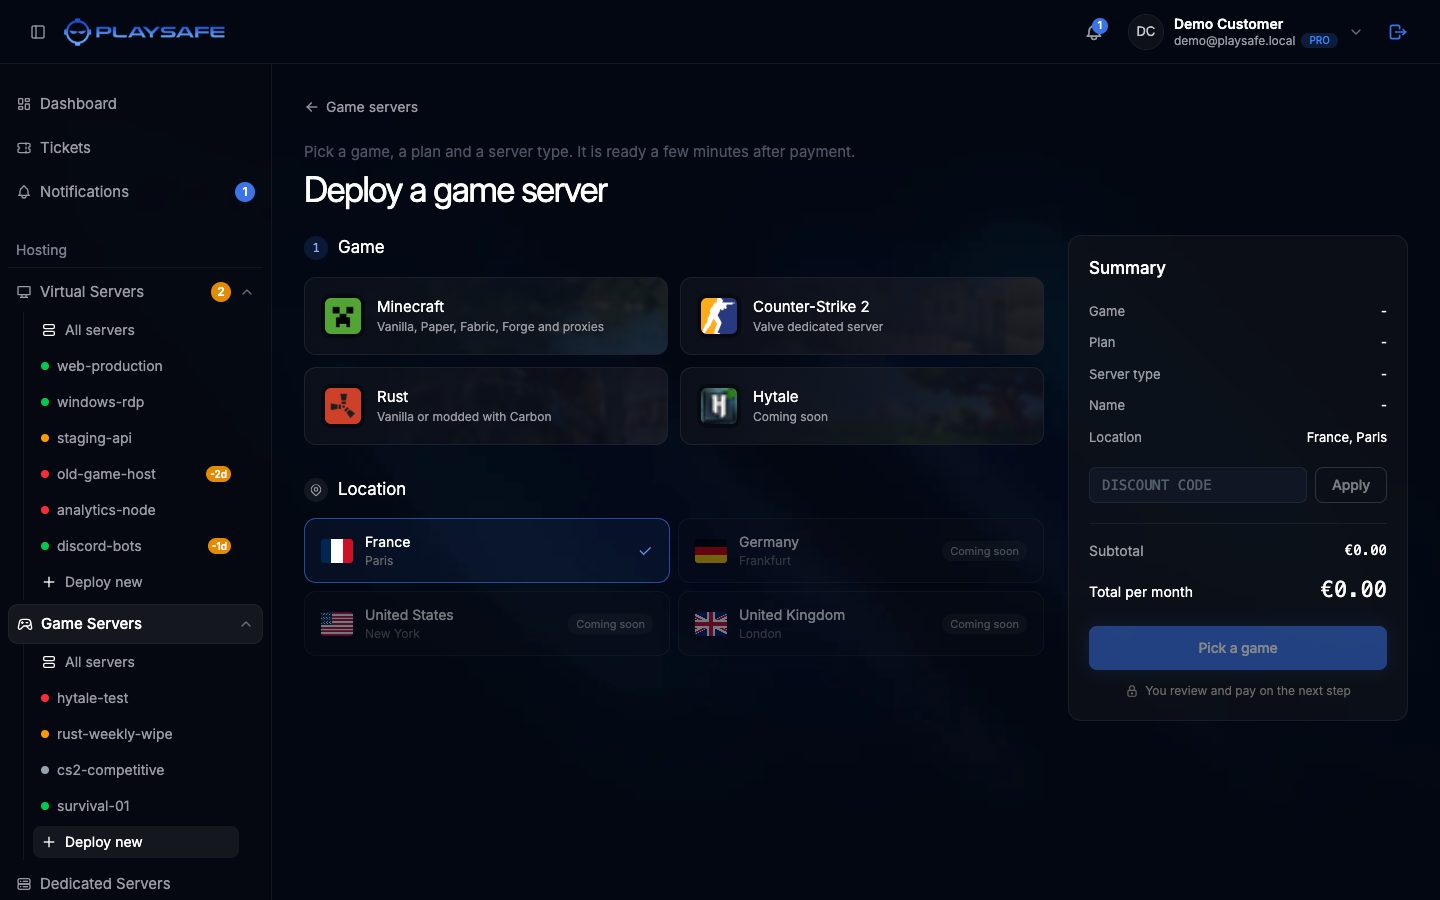Open Notifications in sidebar
This screenshot has width=1440, height=900.
pyautogui.click(x=135, y=192)
